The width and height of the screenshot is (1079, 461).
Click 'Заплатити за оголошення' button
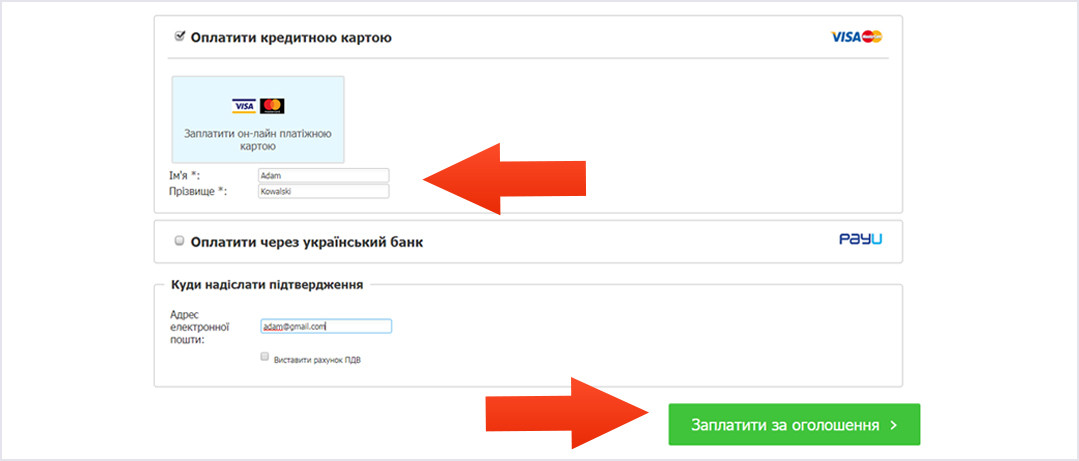coord(794,425)
